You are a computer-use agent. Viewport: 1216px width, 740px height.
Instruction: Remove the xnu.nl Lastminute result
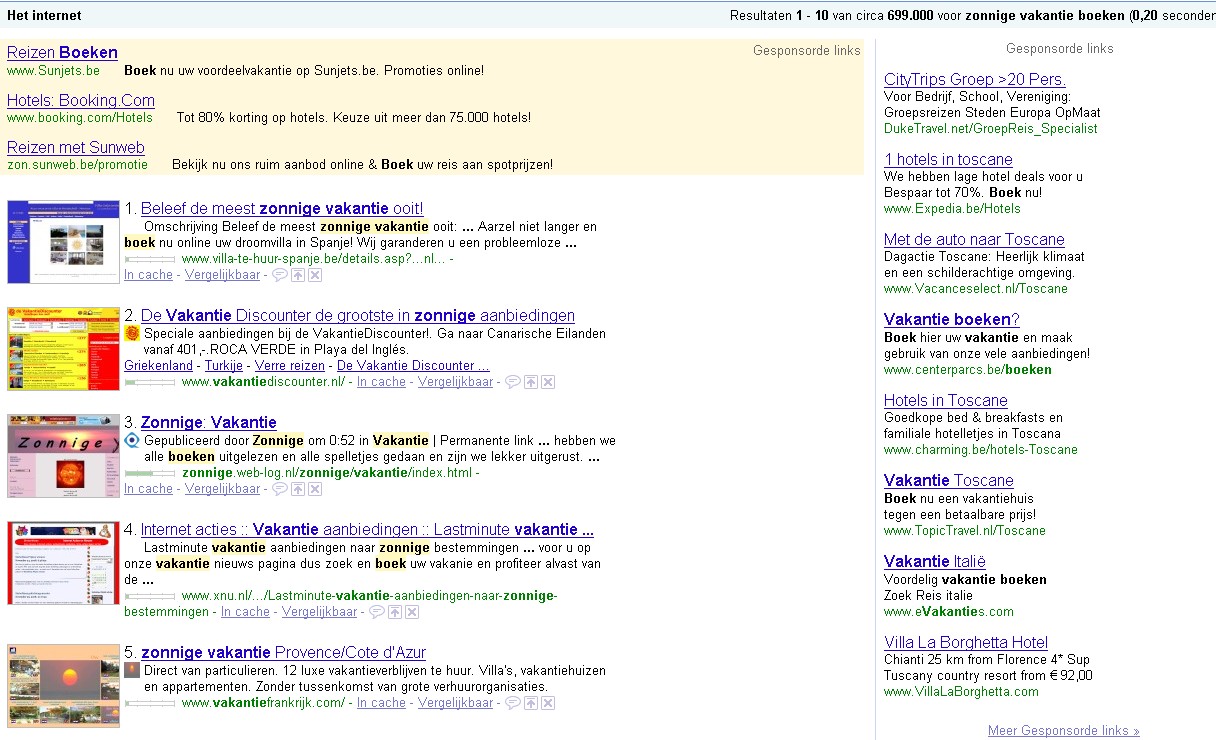pos(412,612)
